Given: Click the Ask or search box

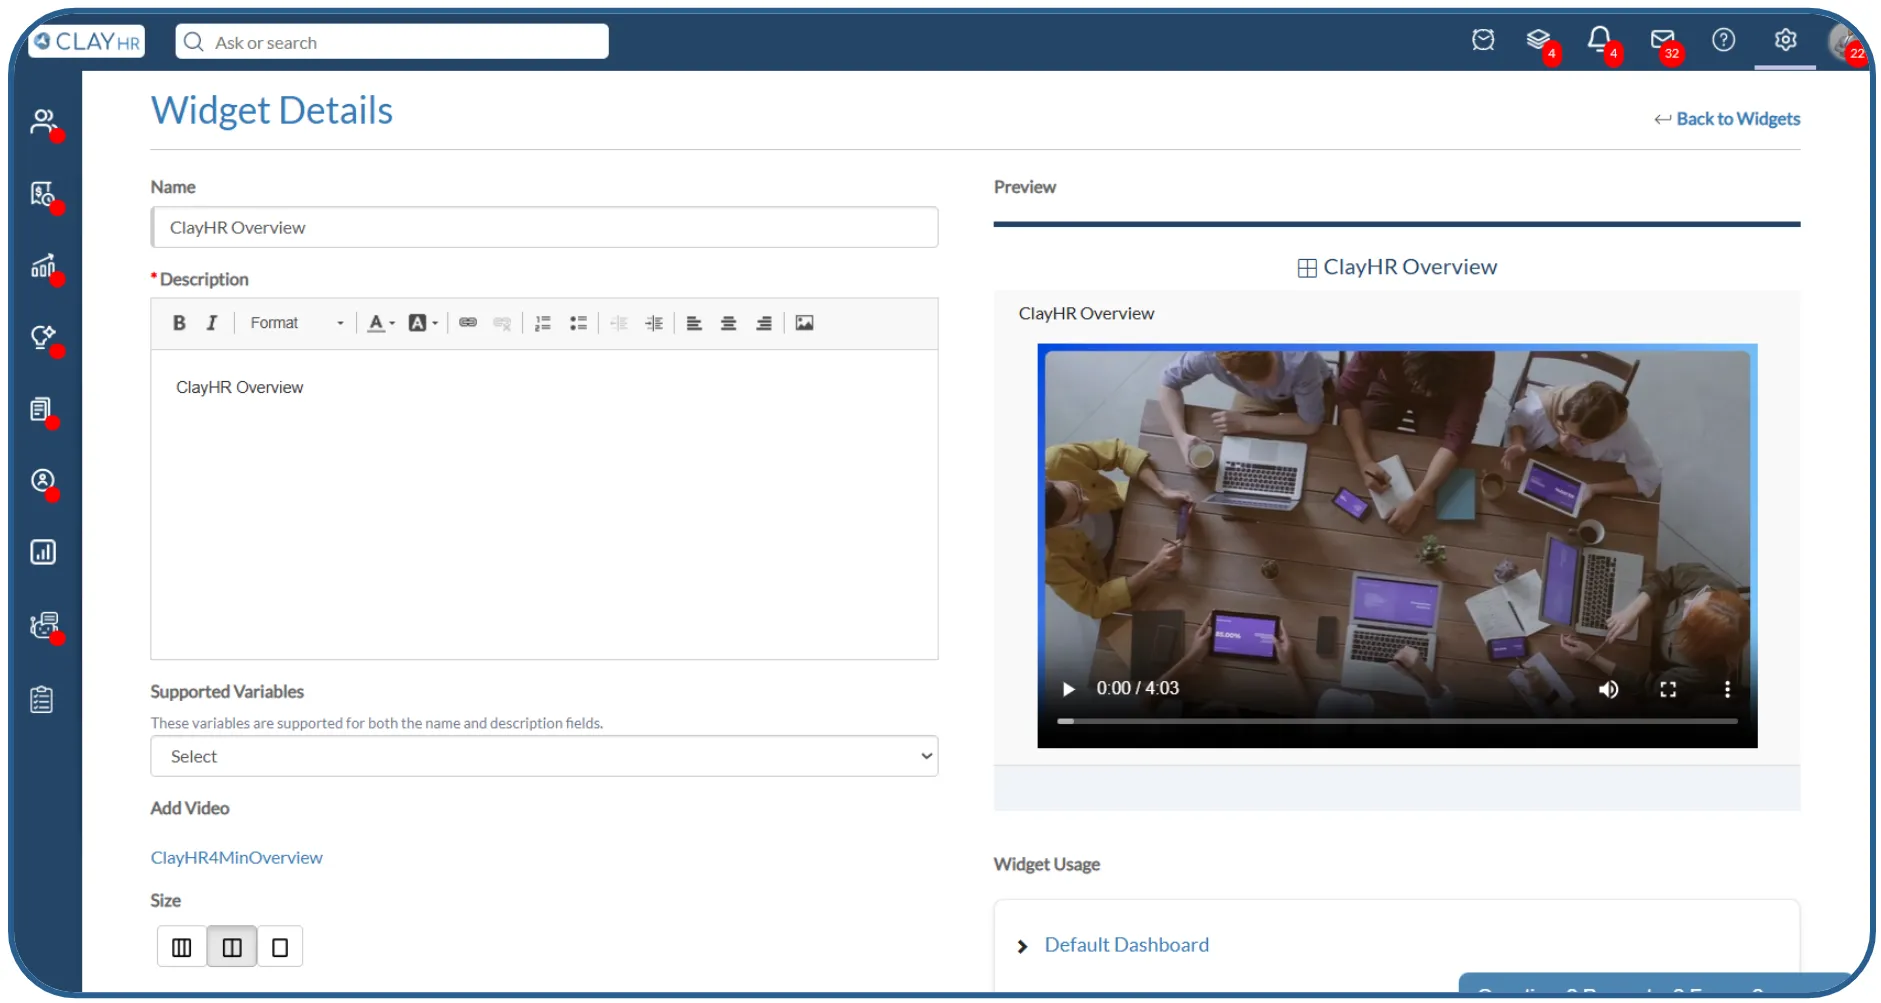Looking at the screenshot, I should 392,42.
